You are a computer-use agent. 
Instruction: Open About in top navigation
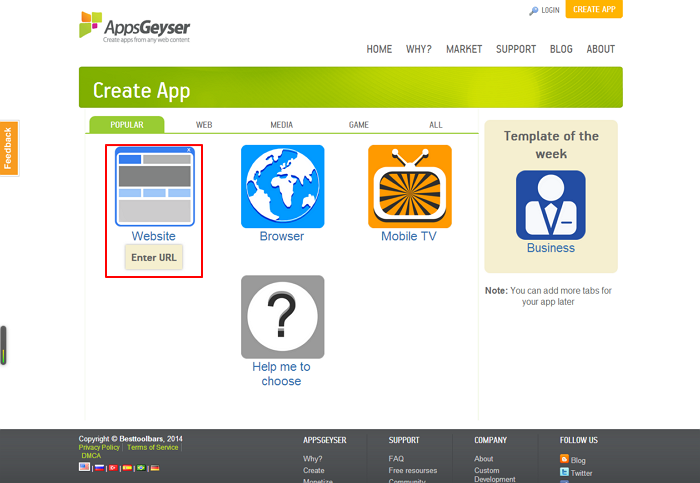[600, 49]
